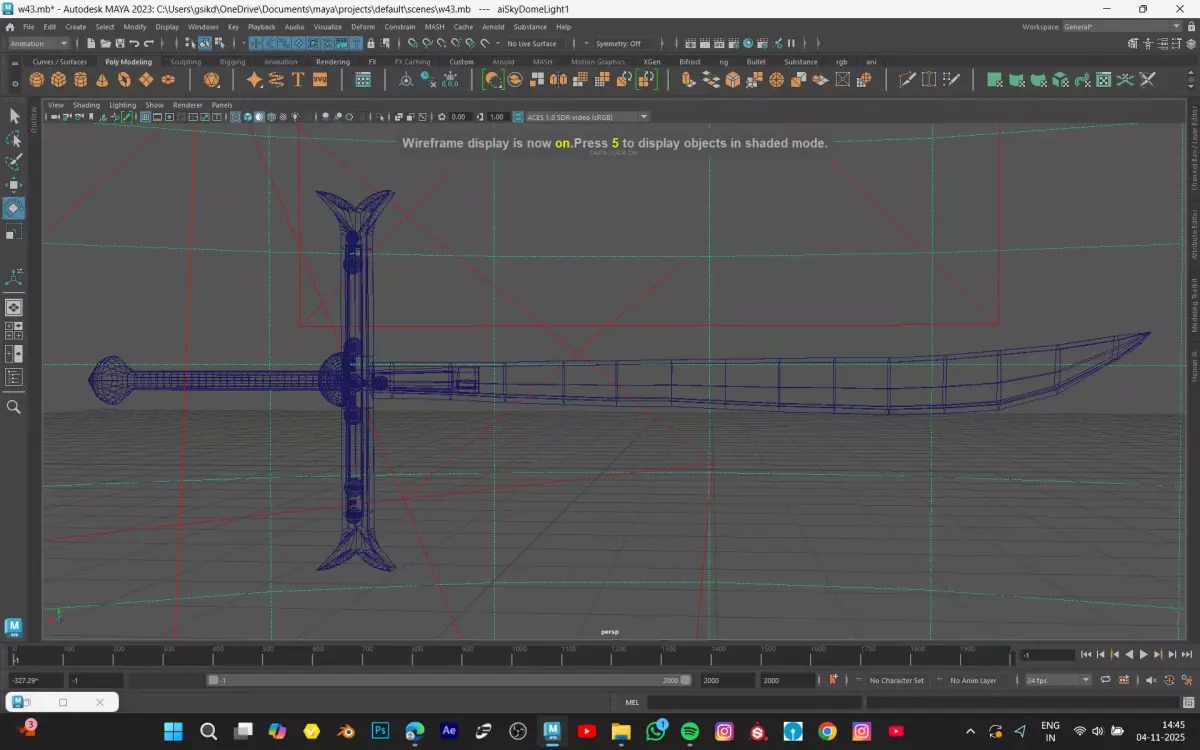Create a polygon sphere from the shelf
Viewport: 1200px width, 750px height.
37,80
